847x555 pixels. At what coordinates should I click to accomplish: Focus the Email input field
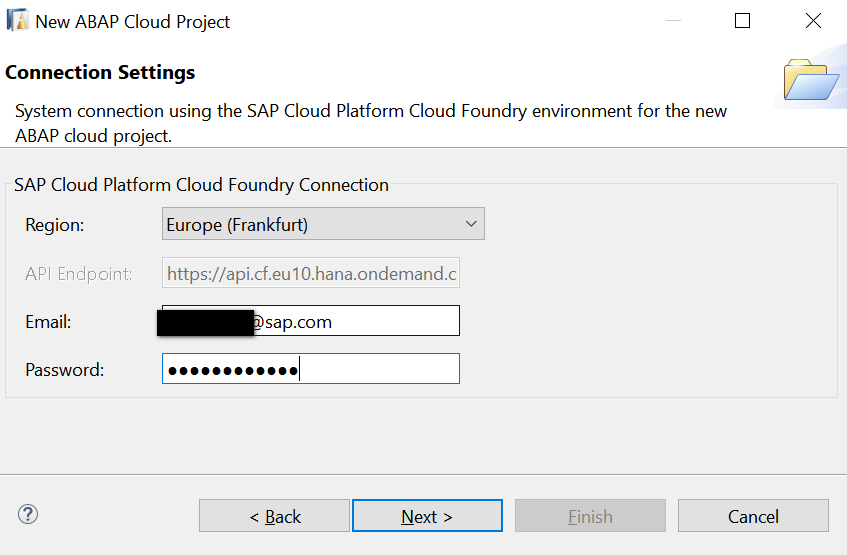(x=355, y=322)
